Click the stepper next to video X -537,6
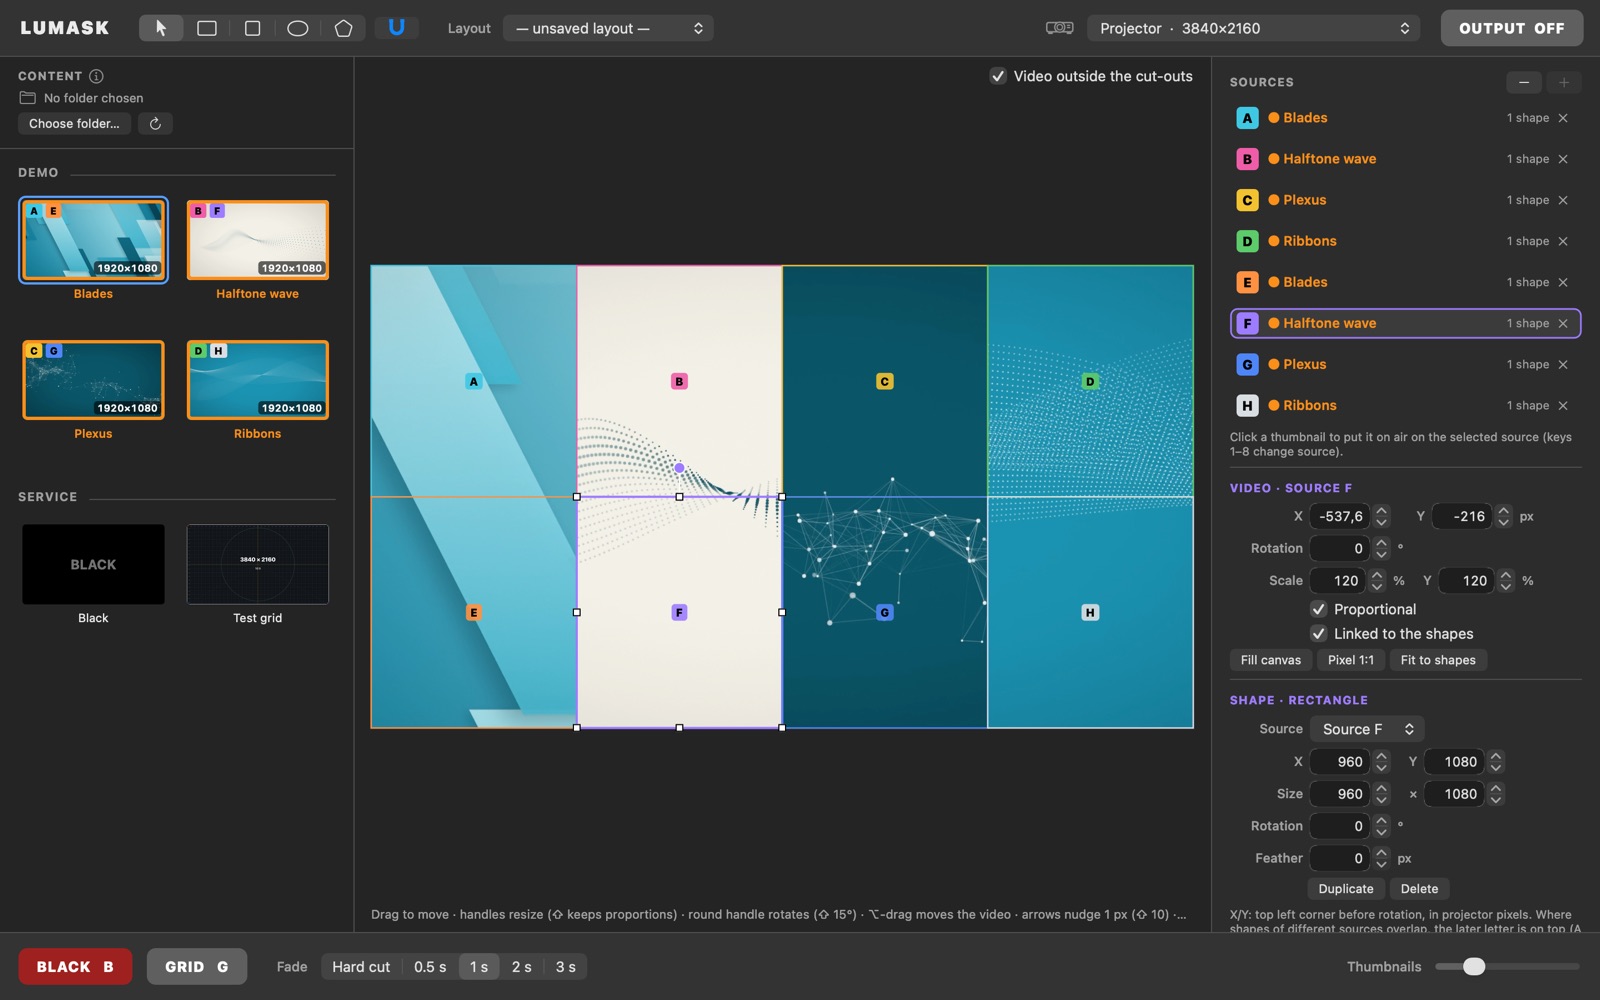 tap(1381, 516)
